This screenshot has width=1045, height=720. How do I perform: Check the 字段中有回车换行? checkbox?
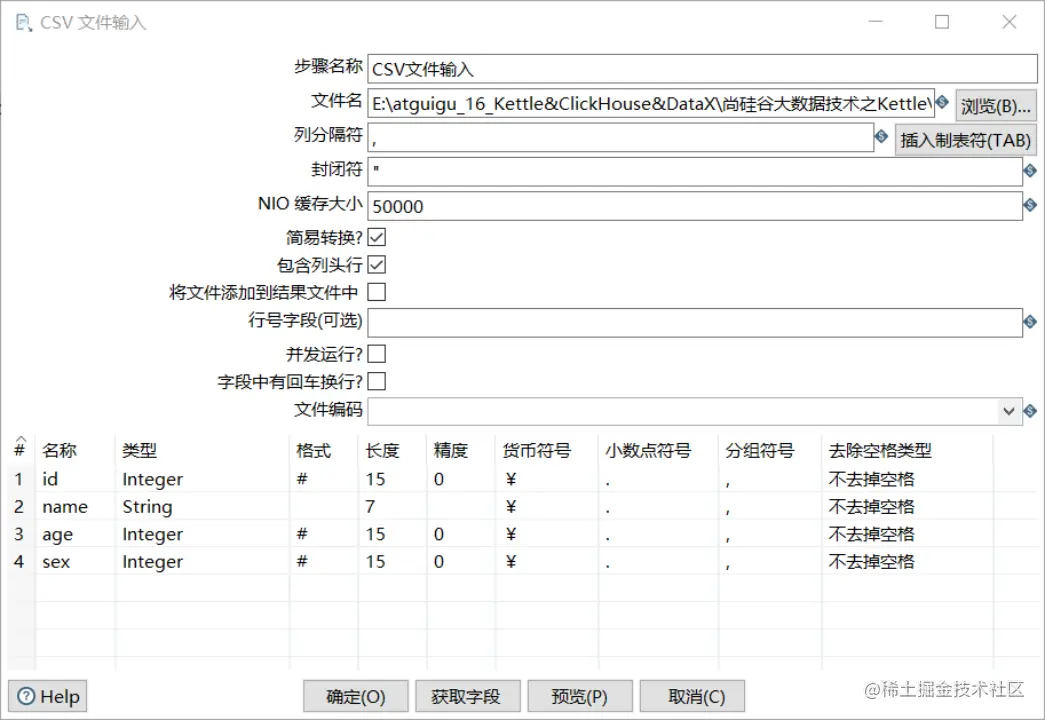pos(377,381)
